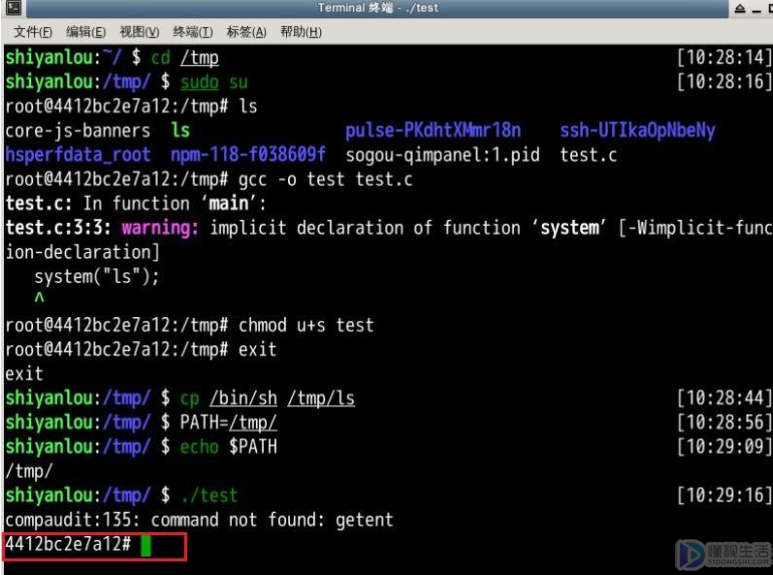Click the 'gcc -o test test.c' command
Screen dimensions: 773x575
coord(325,180)
